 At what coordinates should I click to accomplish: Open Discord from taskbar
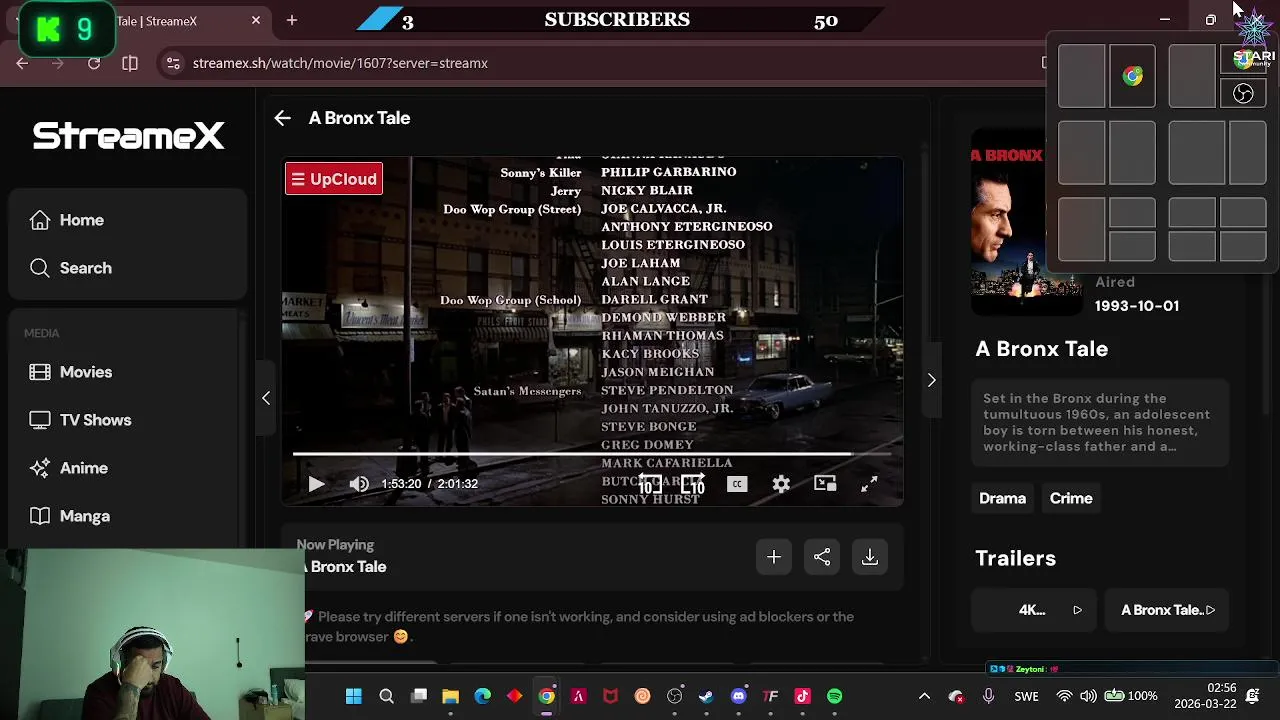click(739, 696)
